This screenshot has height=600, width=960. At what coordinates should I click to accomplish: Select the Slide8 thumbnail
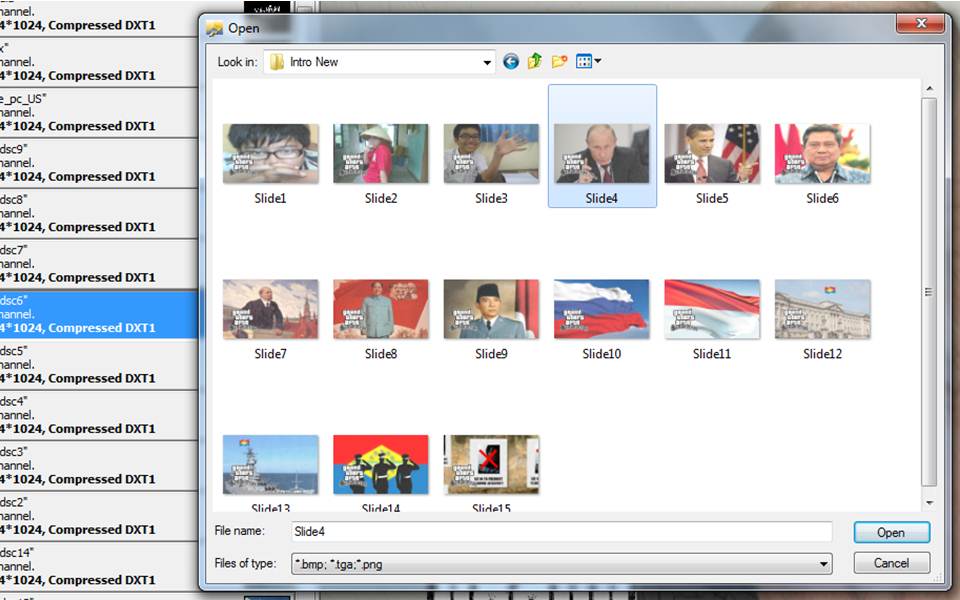click(381, 309)
